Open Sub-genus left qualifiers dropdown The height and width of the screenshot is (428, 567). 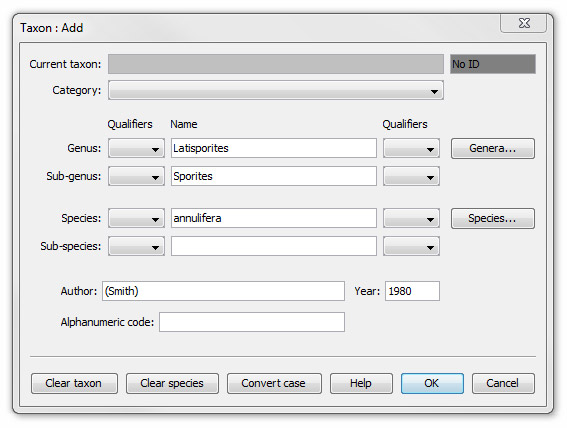pyautogui.click(x=136, y=176)
